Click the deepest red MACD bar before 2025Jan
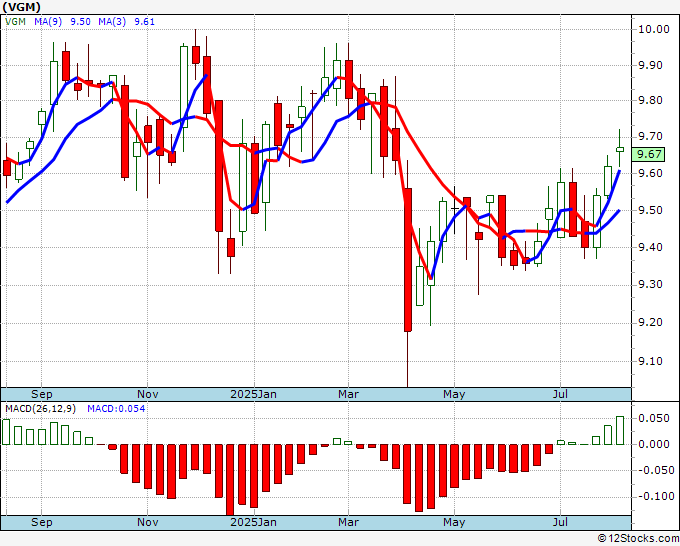 230,480
